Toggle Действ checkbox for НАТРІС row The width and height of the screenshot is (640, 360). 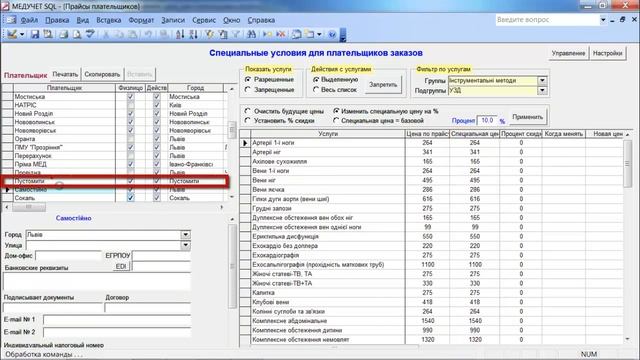tap(156, 105)
